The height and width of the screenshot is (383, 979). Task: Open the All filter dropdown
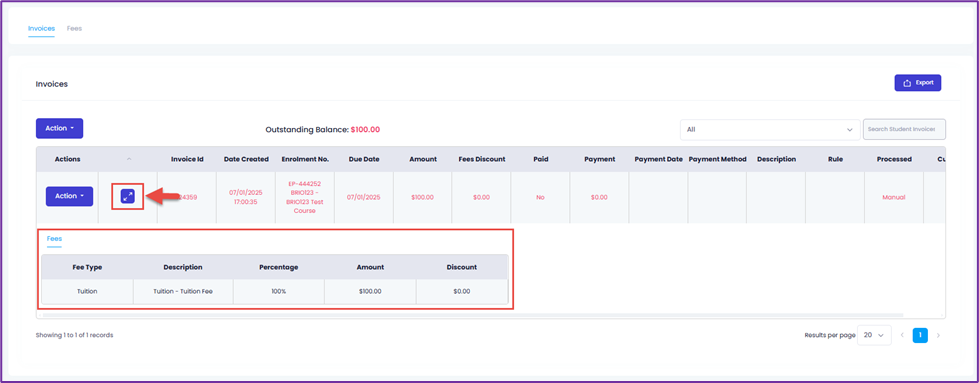pyautogui.click(x=769, y=129)
